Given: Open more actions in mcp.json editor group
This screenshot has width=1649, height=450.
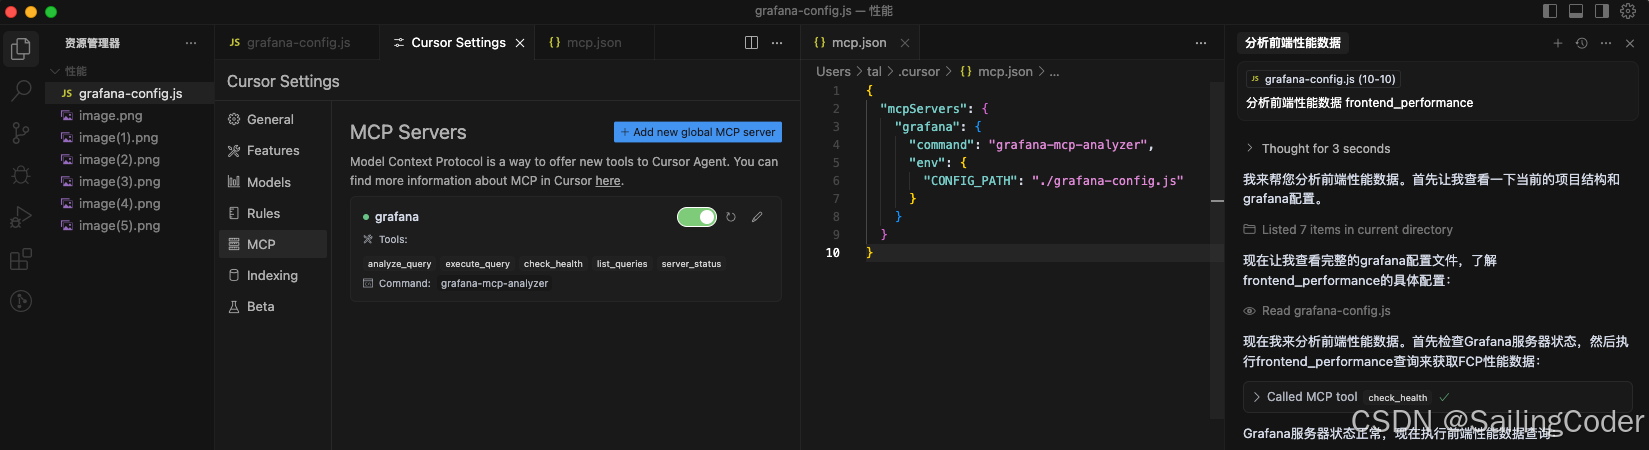Looking at the screenshot, I should 1201,43.
